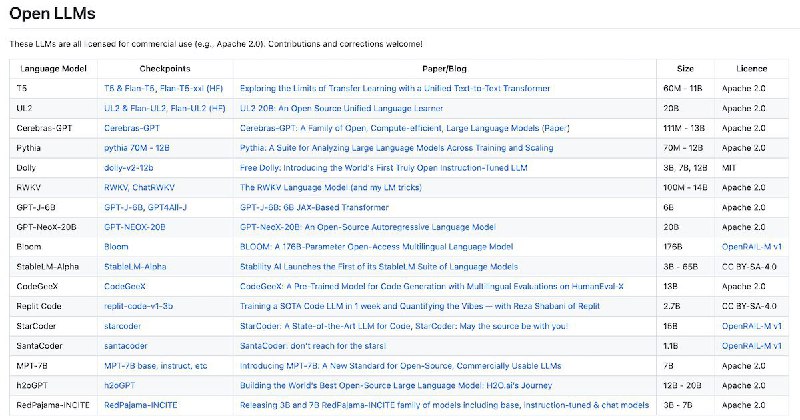800x420 pixels.
Task: Open the replit-code-v1-3b checkpoint link
Action: [x=138, y=306]
